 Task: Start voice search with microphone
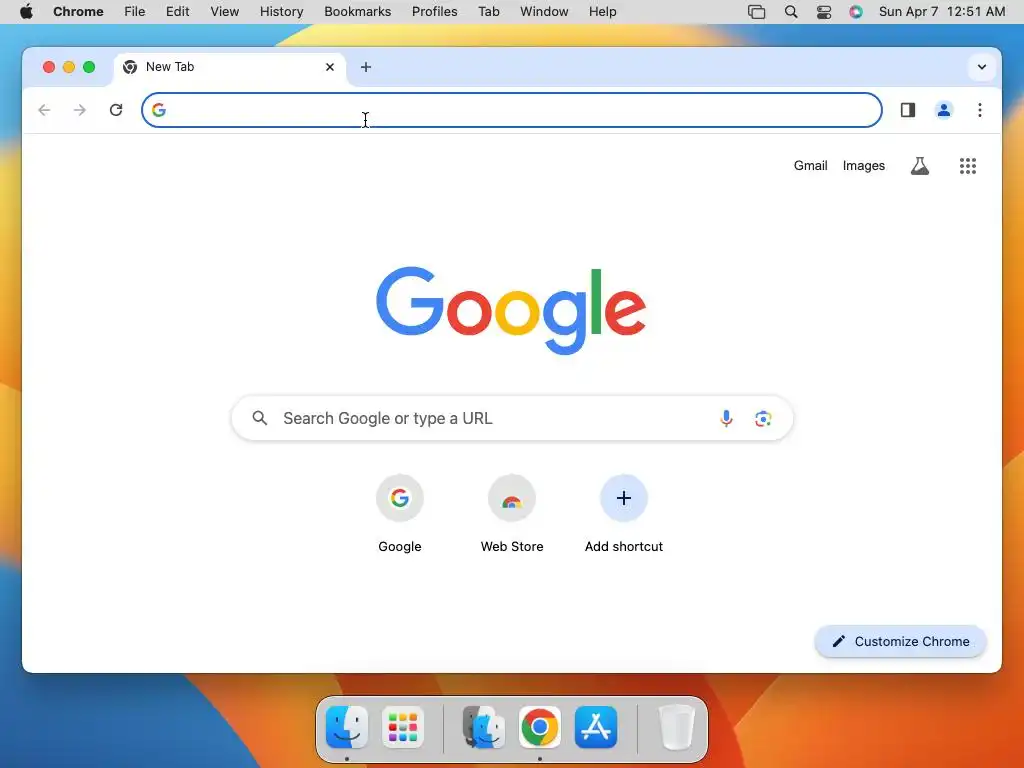726,418
